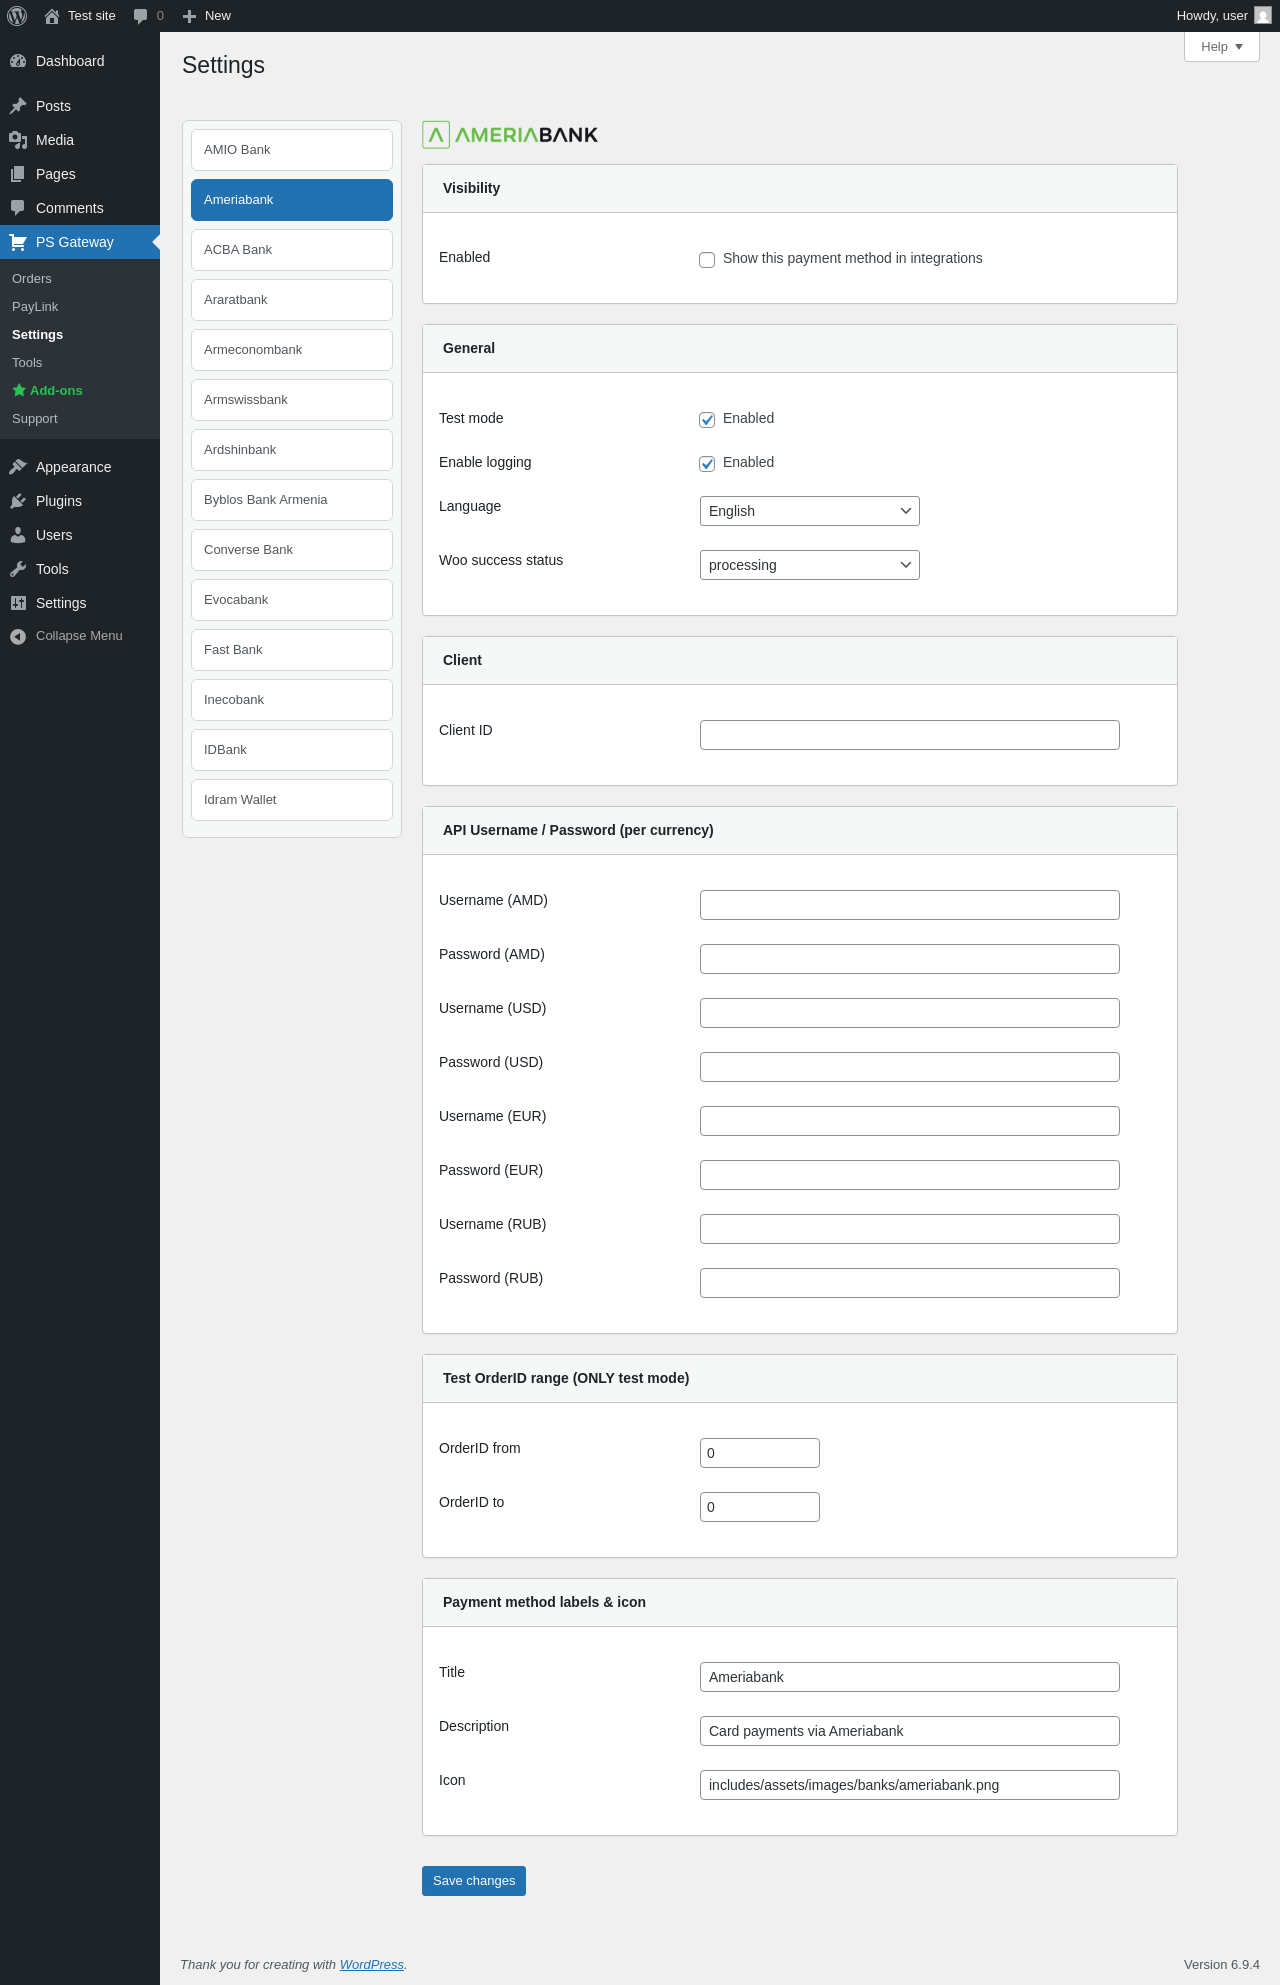The height and width of the screenshot is (1985, 1280).
Task: Uncheck the Test mode Enabled checkbox
Action: pos(707,420)
